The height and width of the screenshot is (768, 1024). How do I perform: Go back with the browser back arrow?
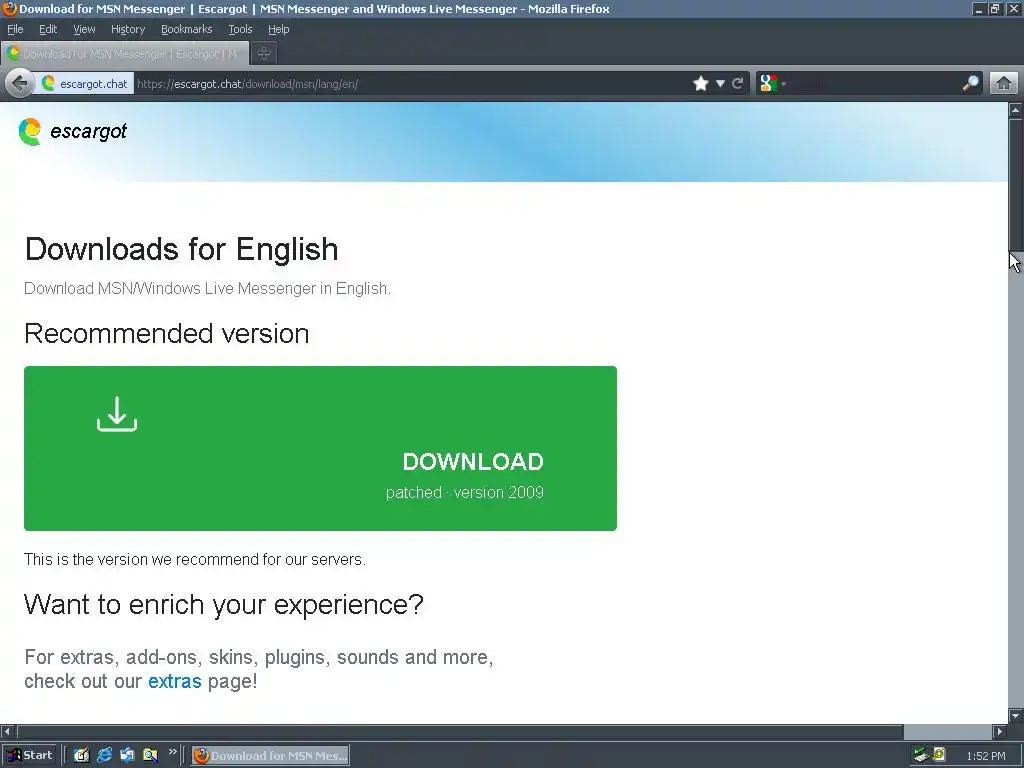(20, 84)
